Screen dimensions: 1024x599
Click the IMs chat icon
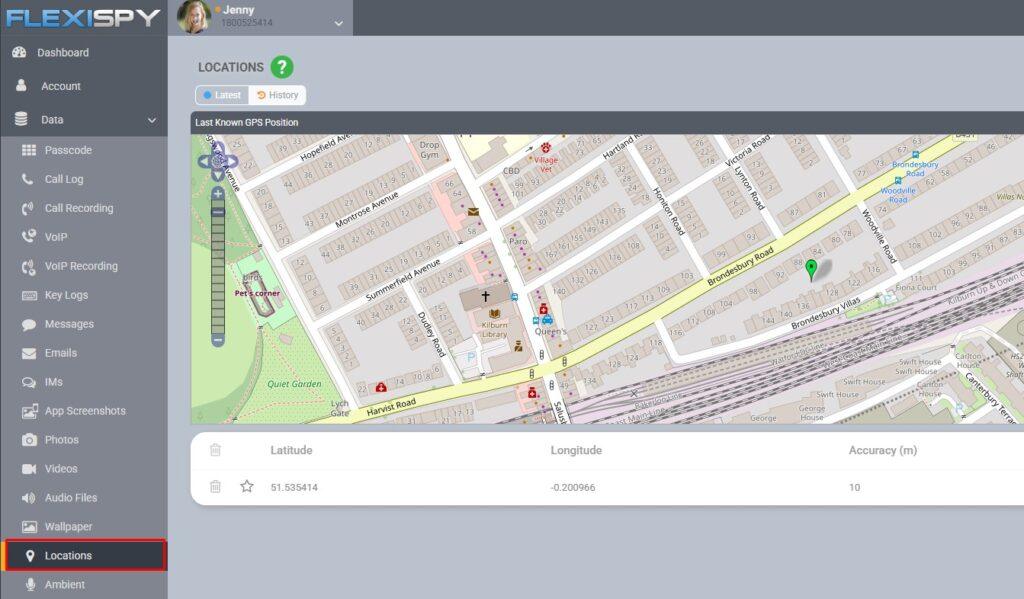29,382
